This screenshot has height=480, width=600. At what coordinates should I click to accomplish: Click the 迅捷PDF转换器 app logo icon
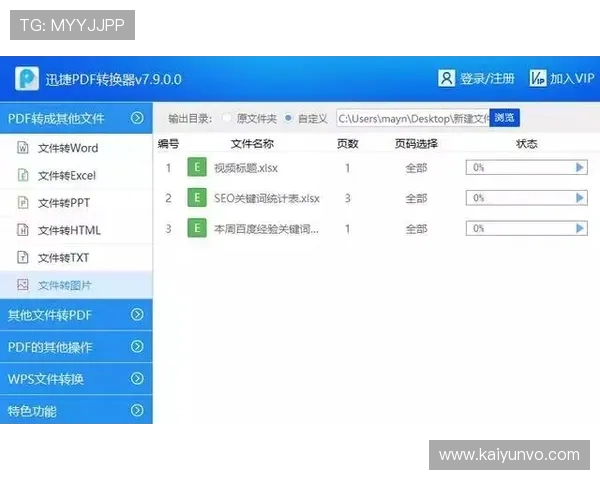[x=27, y=78]
